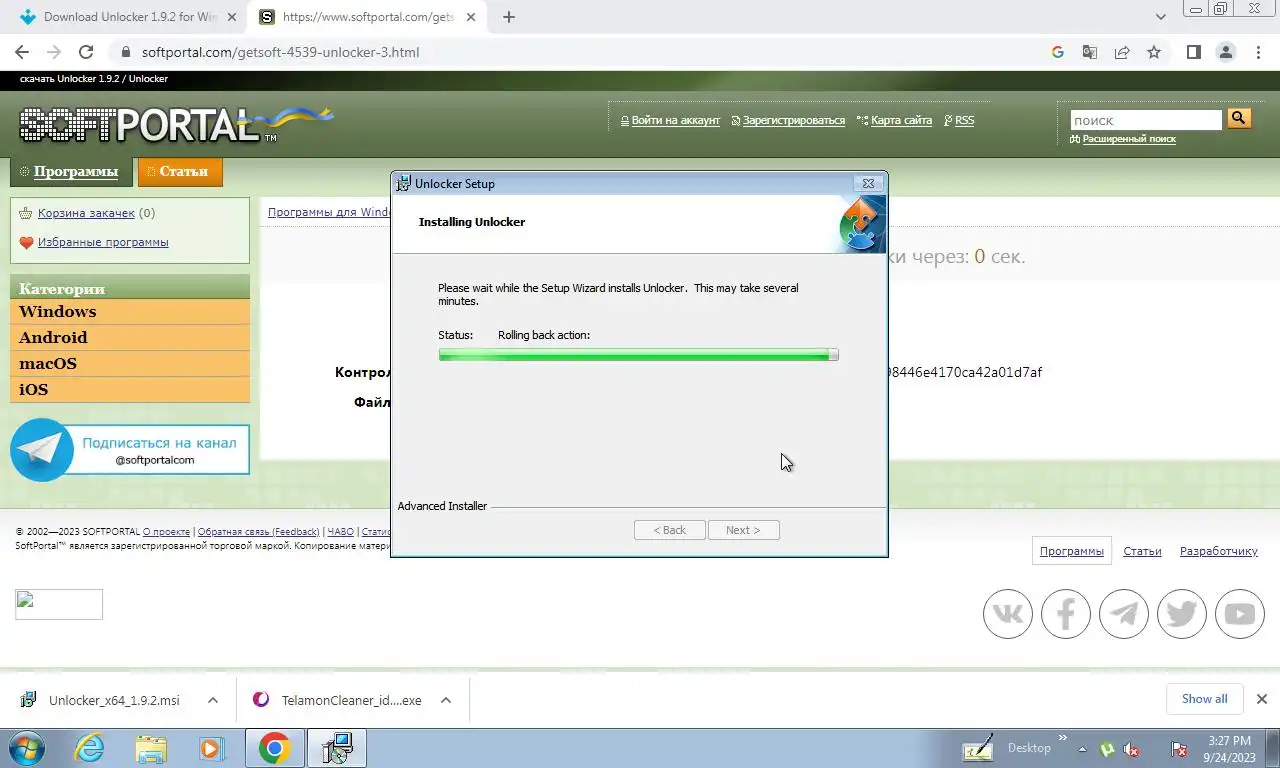
Task: Open the Chrome profile avatar
Action: point(1225,52)
